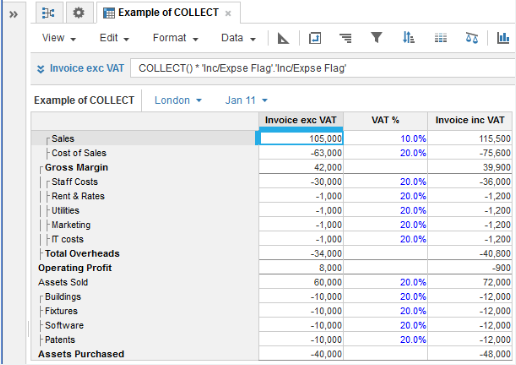Viewport: 516px width, 365px height.
Task: Select the Marketing row label
Action: 71,225
